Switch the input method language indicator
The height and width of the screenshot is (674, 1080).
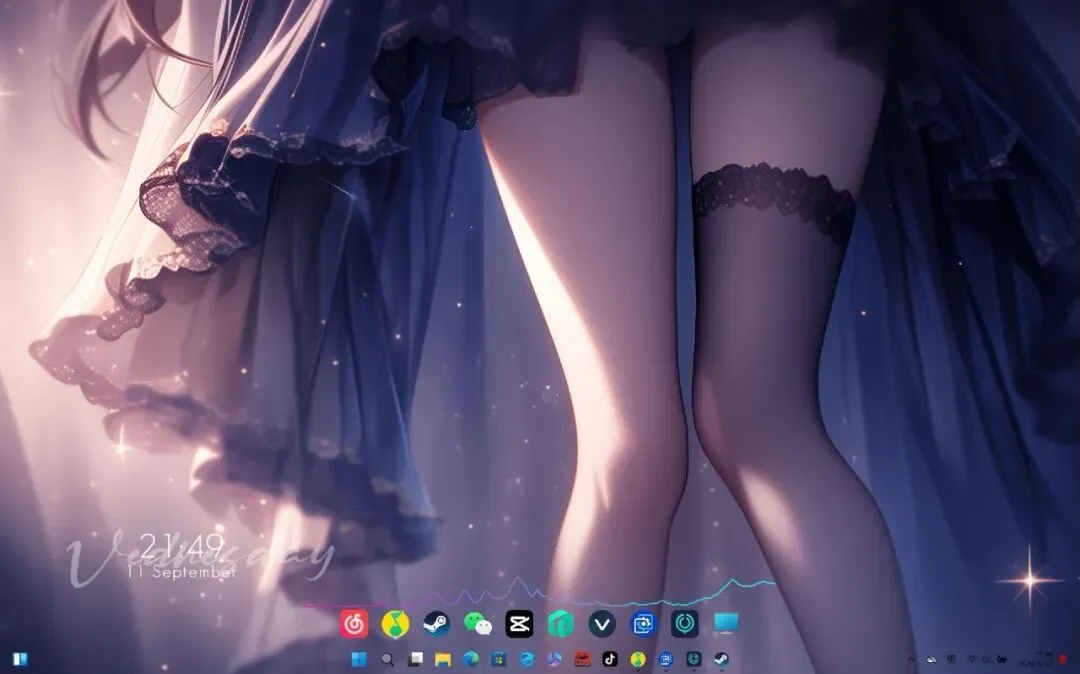coord(951,660)
